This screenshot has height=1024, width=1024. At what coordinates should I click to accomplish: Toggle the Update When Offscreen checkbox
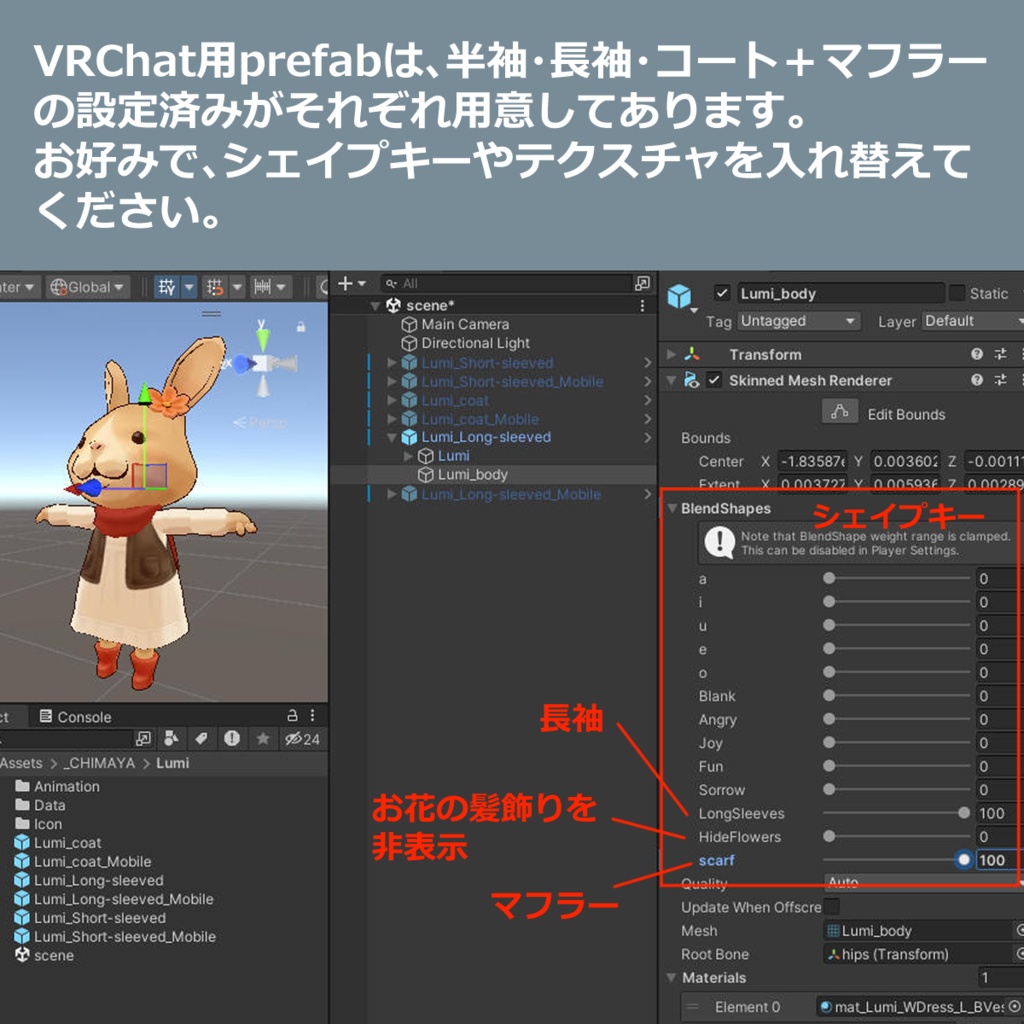[x=831, y=906]
